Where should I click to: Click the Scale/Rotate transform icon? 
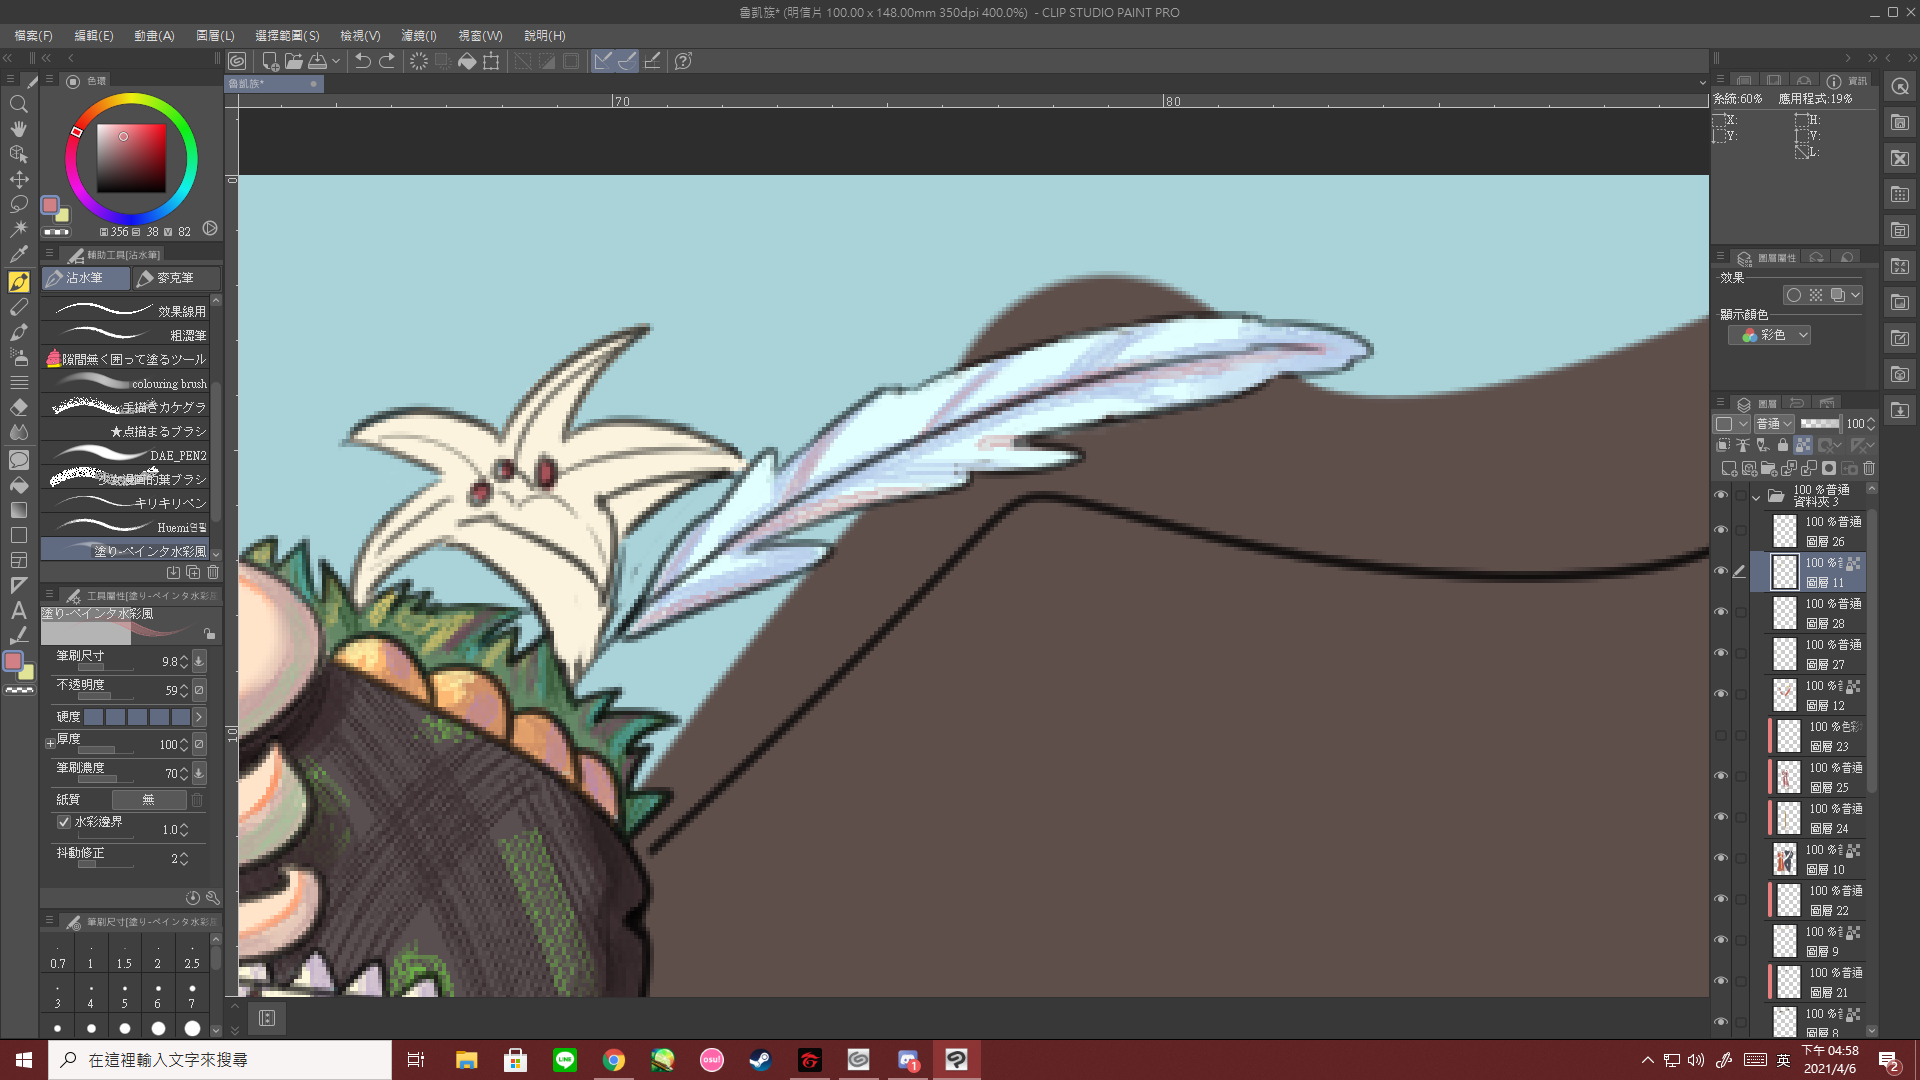491,61
